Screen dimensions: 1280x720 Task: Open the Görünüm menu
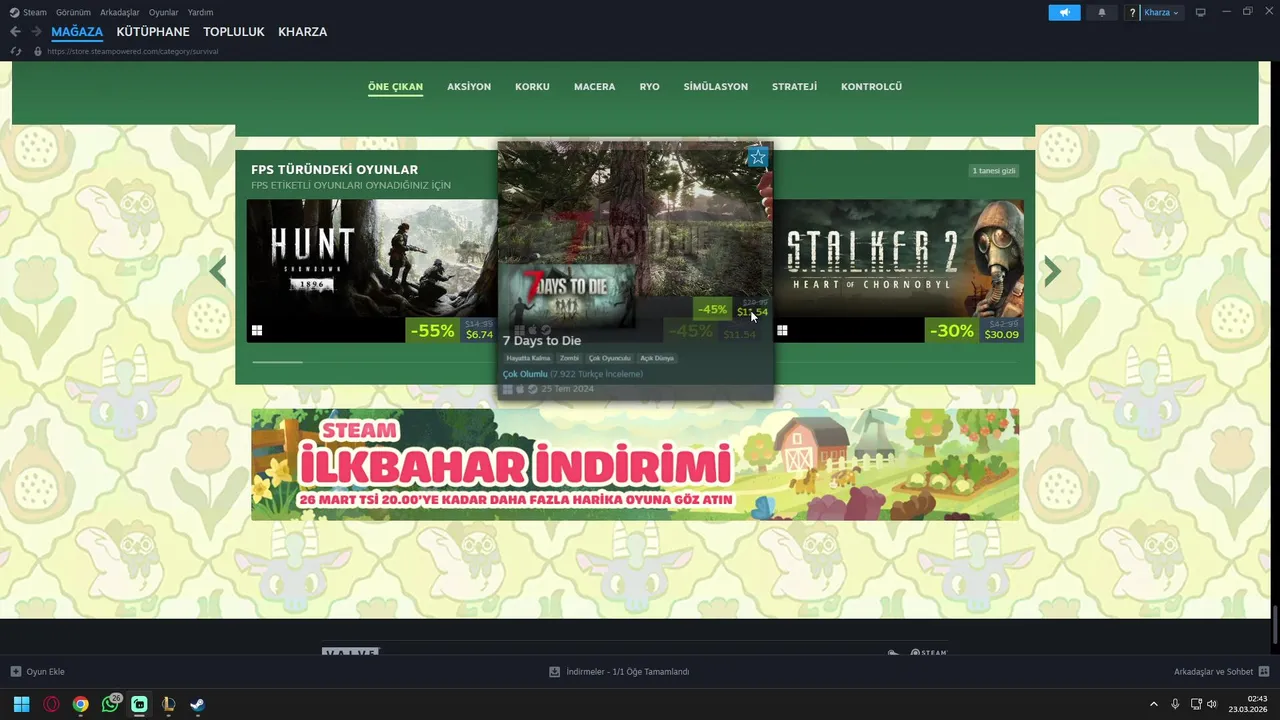tap(73, 12)
